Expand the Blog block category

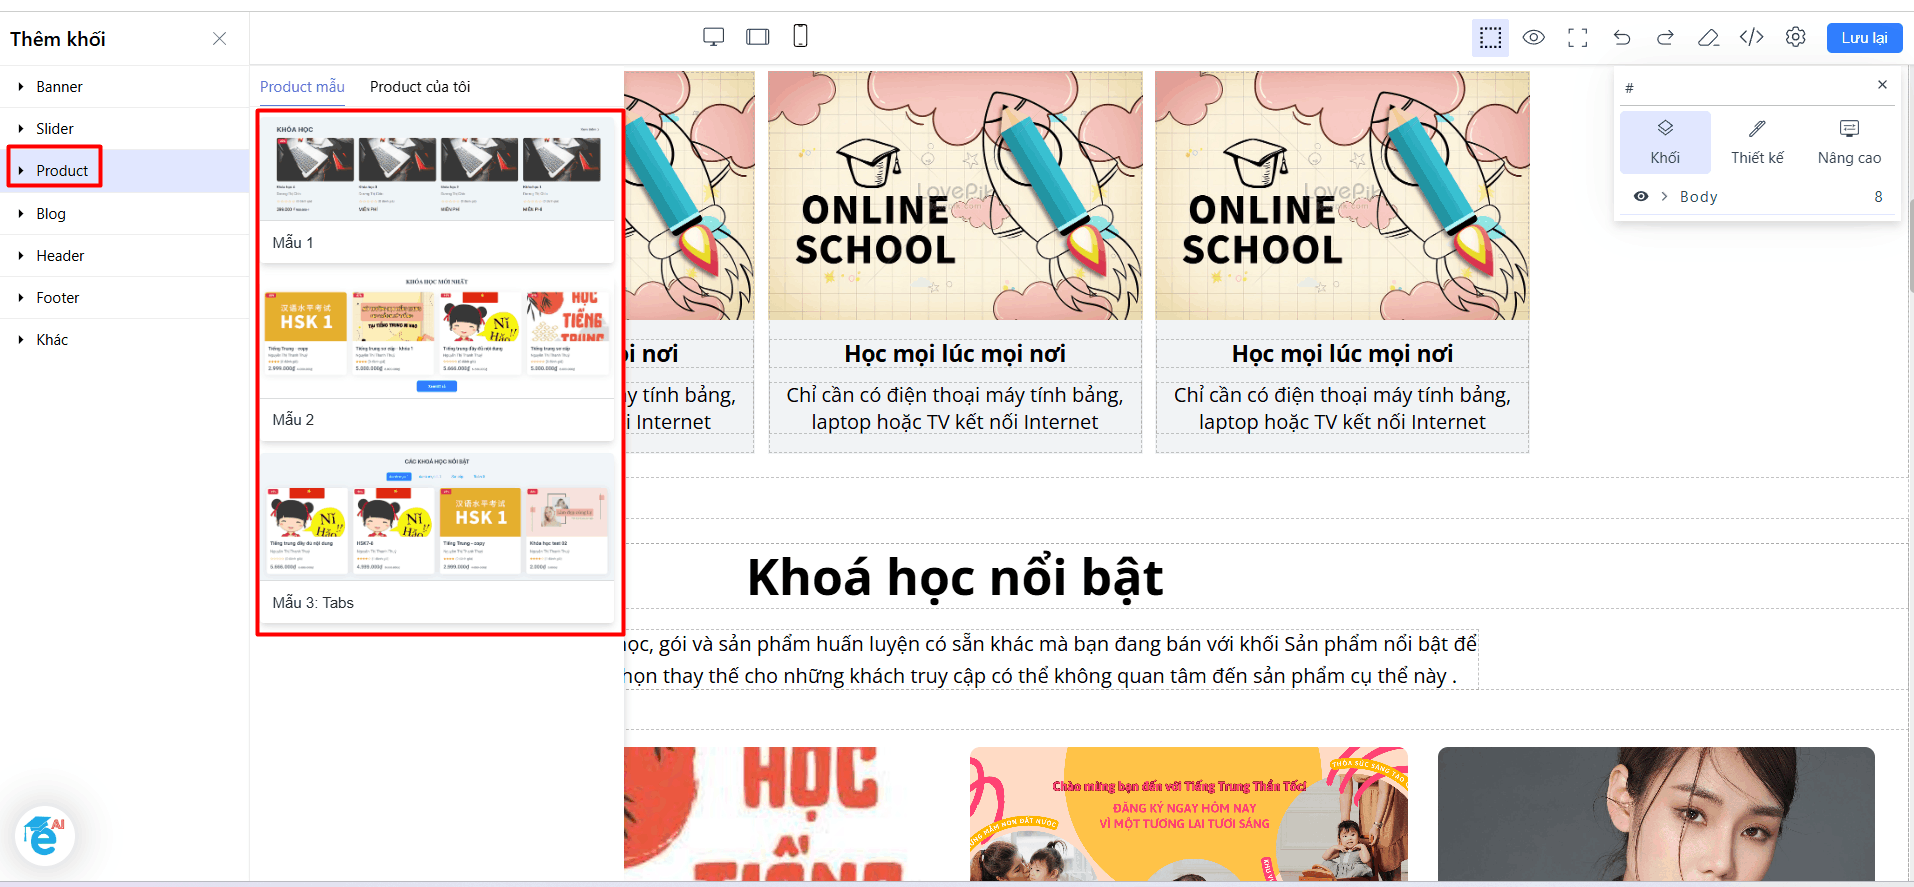tap(124, 213)
